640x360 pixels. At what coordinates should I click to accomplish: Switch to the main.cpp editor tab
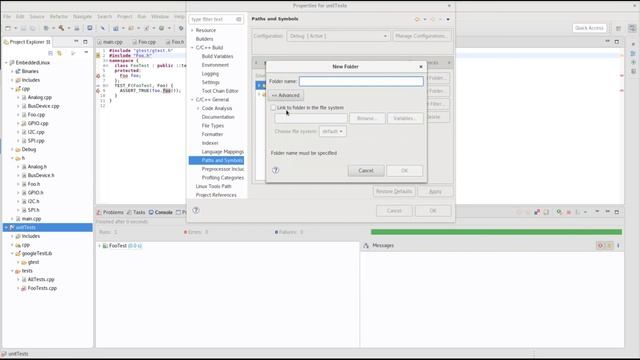click(x=110, y=42)
